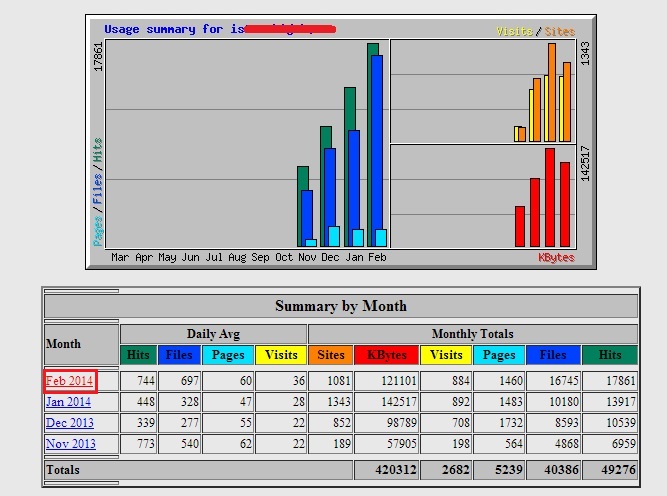This screenshot has width=667, height=496.
Task: Select the cyan Pages header under Daily Avg
Action: [227, 355]
